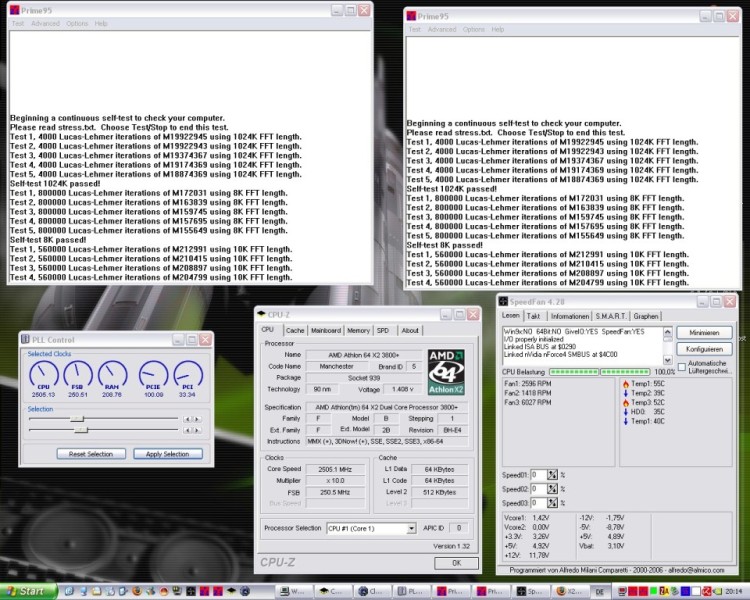Click the taskbar clock showing 20:14
The width and height of the screenshot is (750, 600).
point(733,591)
